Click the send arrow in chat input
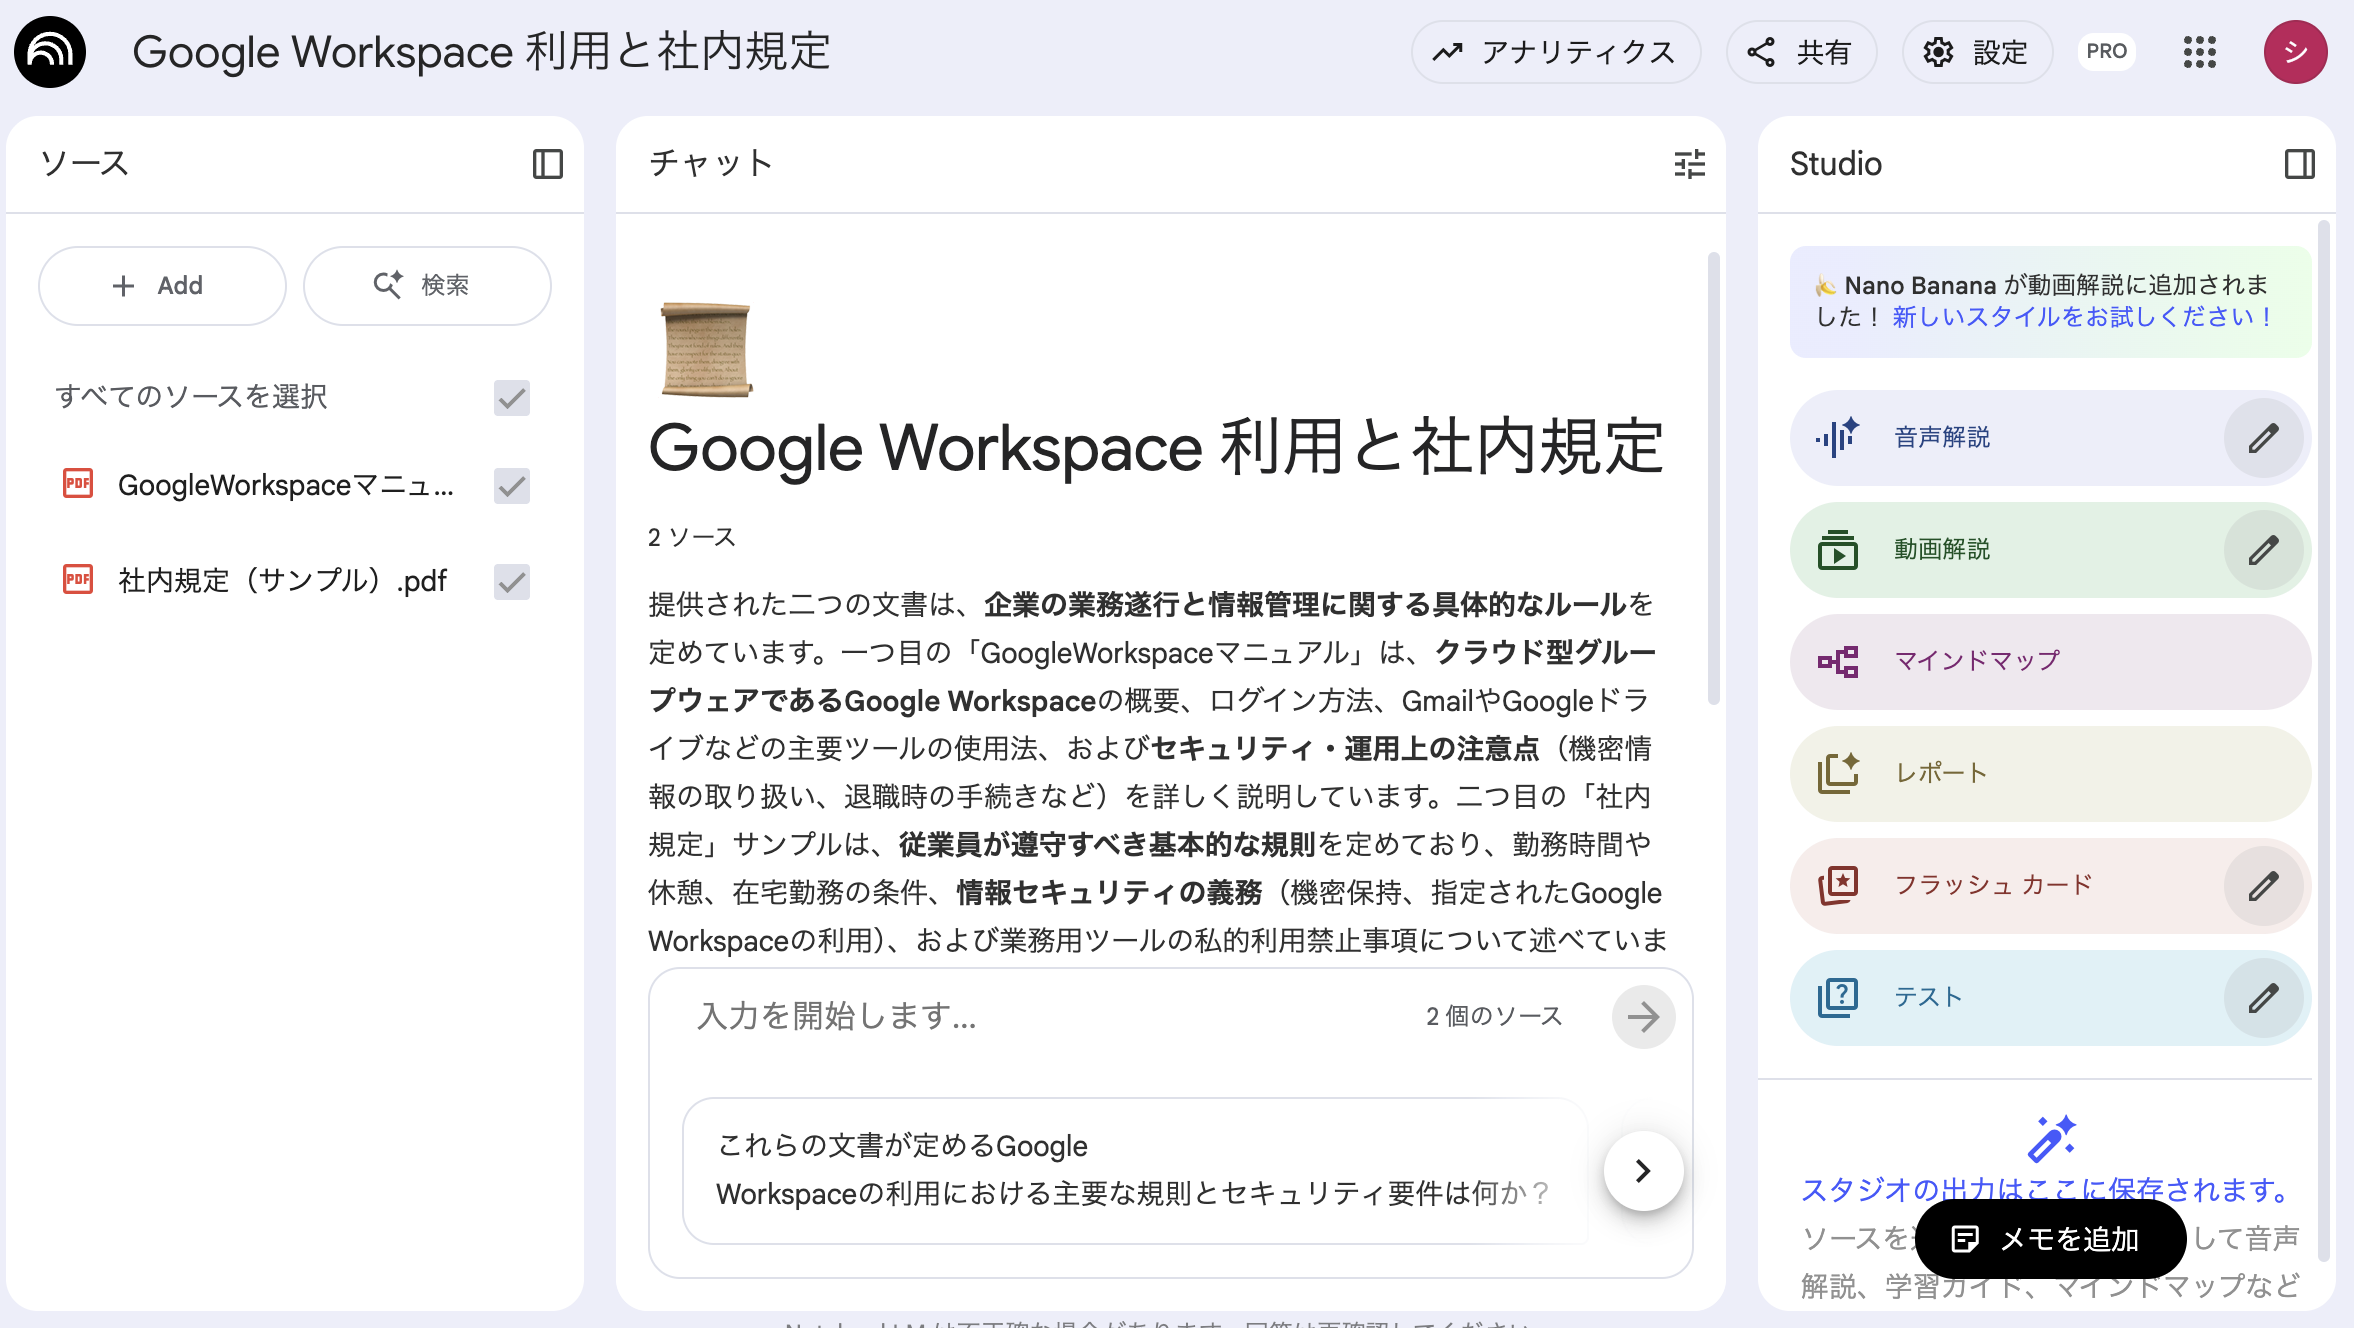This screenshot has width=2354, height=1328. tap(1643, 1017)
